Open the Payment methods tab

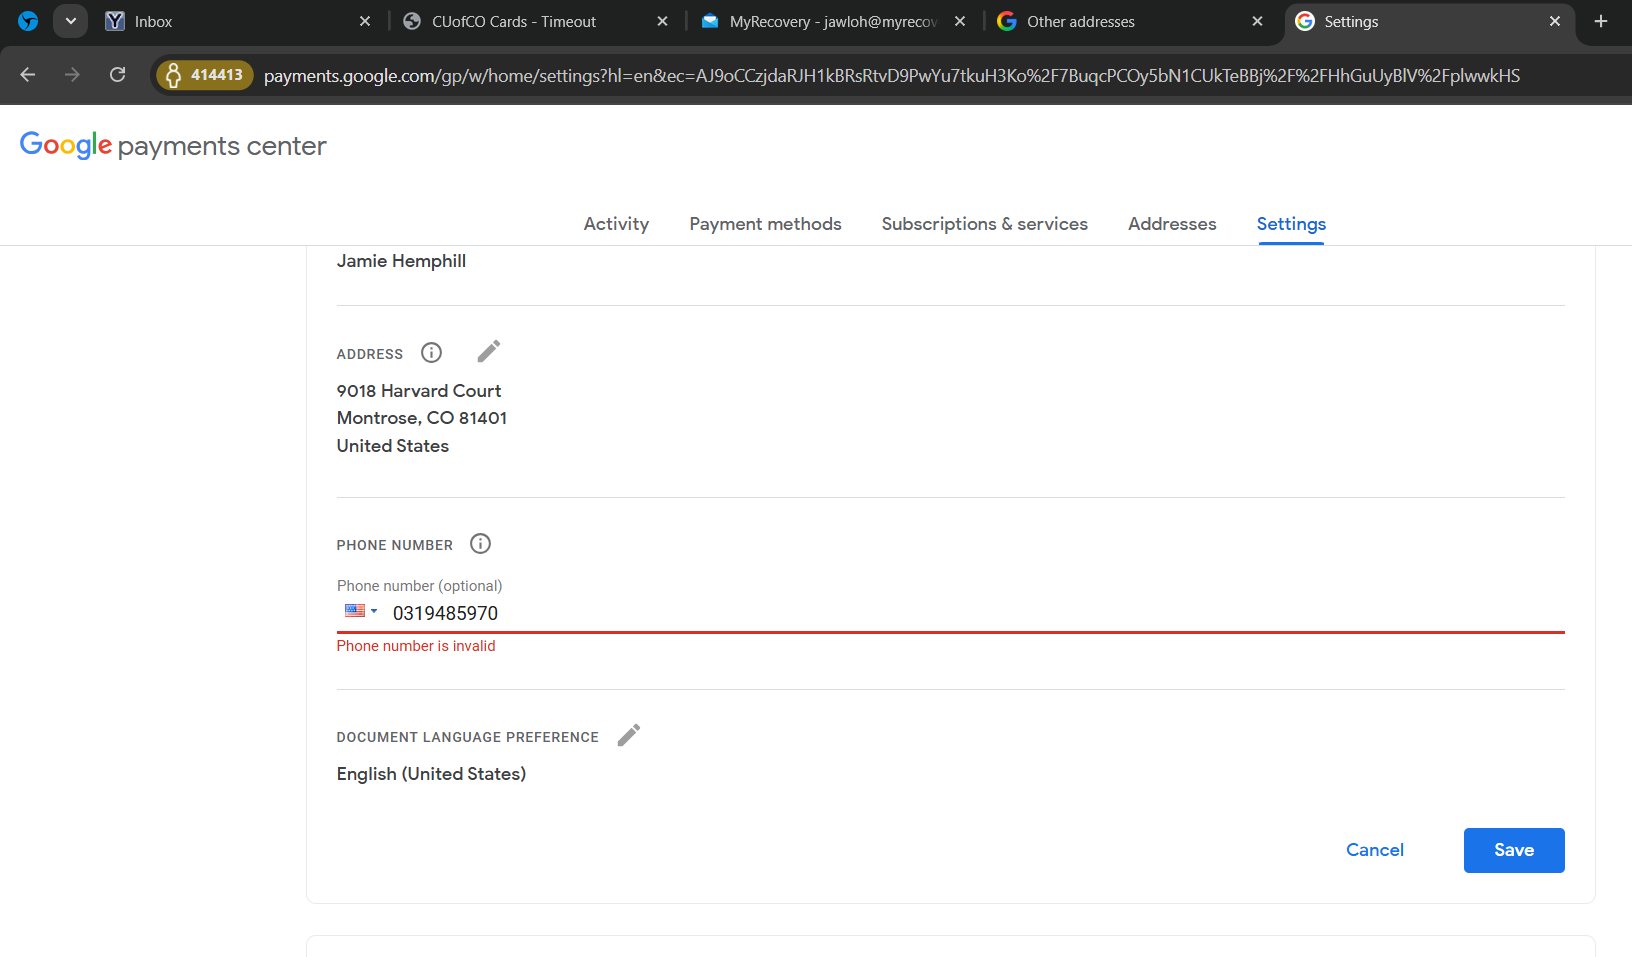tap(765, 224)
